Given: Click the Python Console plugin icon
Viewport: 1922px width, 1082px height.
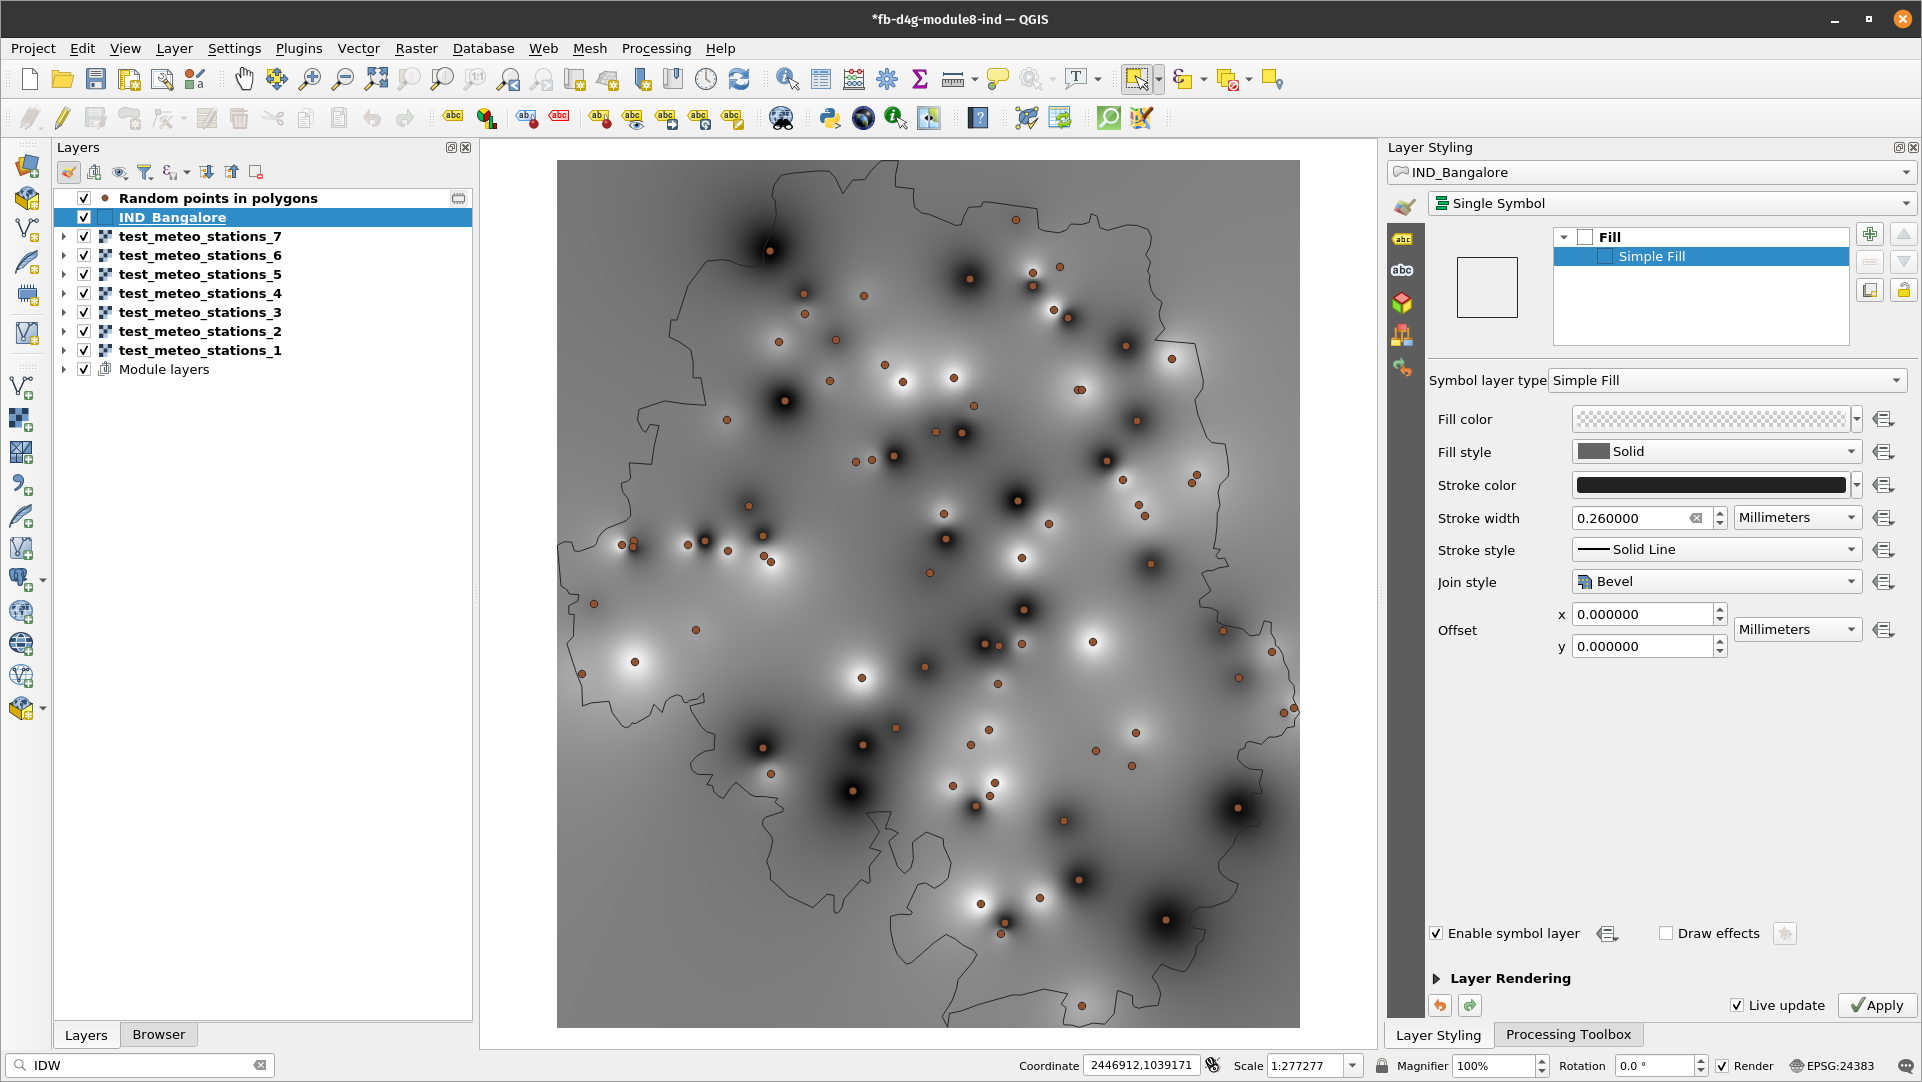Looking at the screenshot, I should click(x=829, y=119).
